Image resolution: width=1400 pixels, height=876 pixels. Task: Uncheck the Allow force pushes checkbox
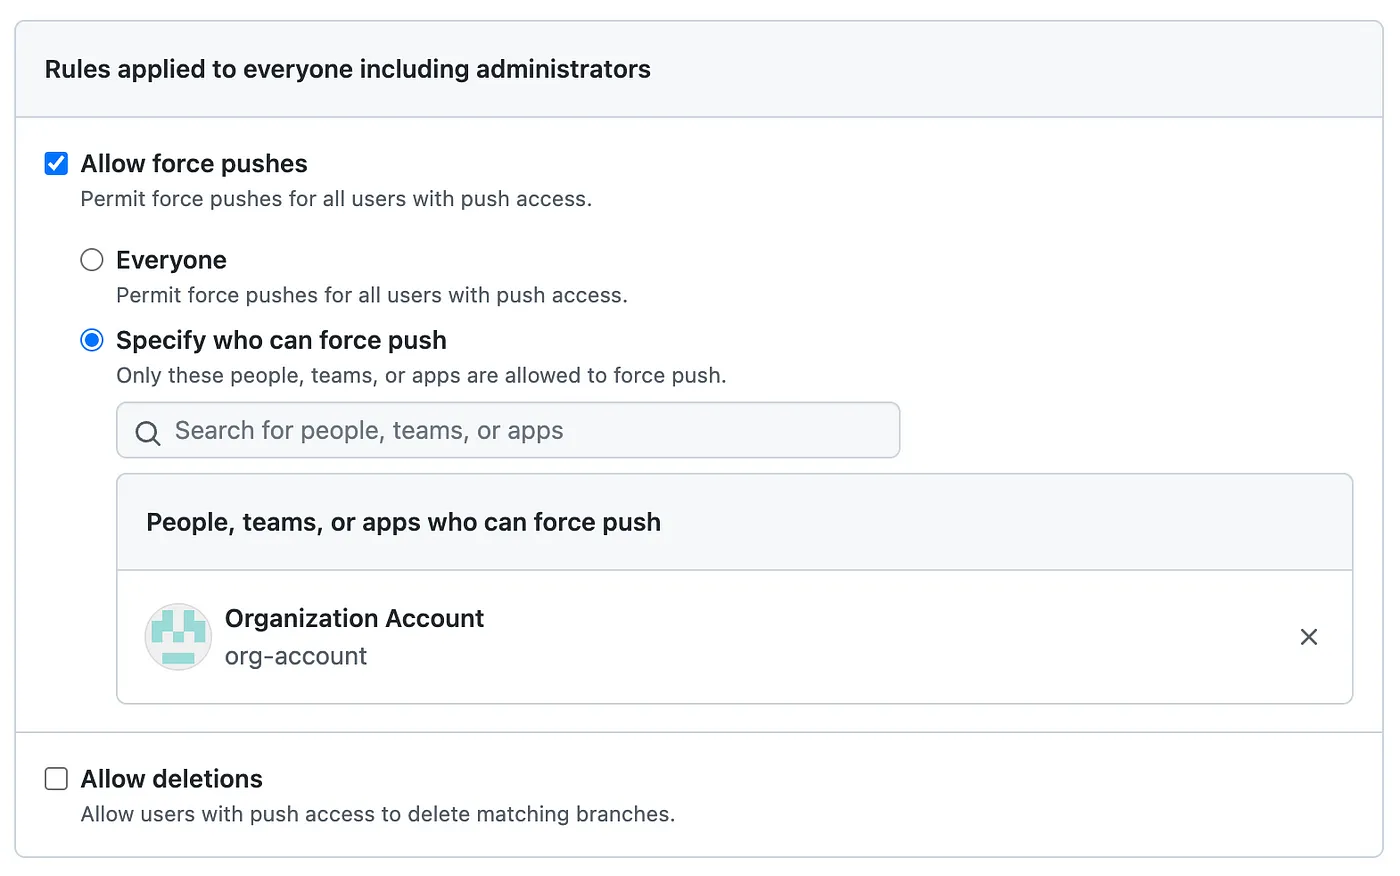56,163
